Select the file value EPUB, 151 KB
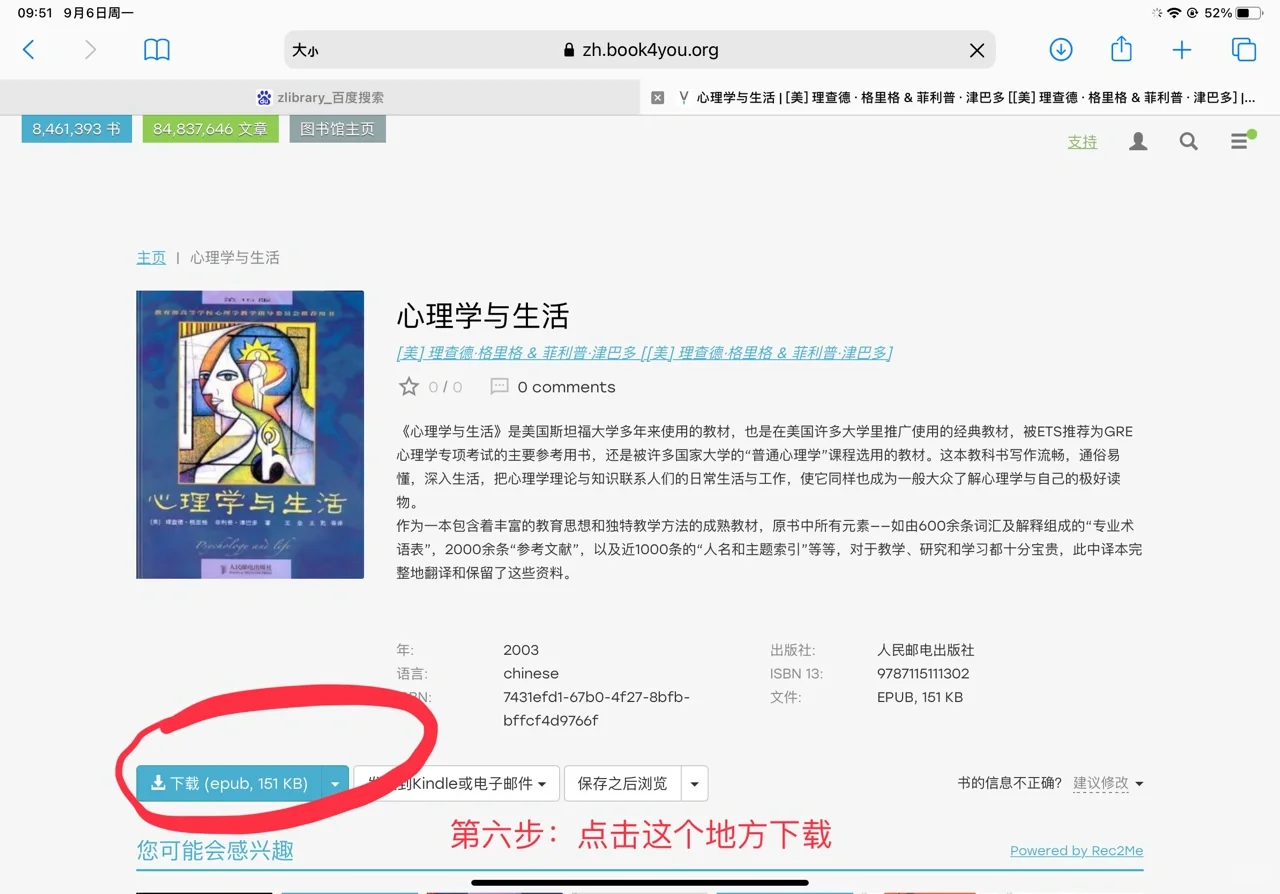The width and height of the screenshot is (1280, 894). (920, 698)
